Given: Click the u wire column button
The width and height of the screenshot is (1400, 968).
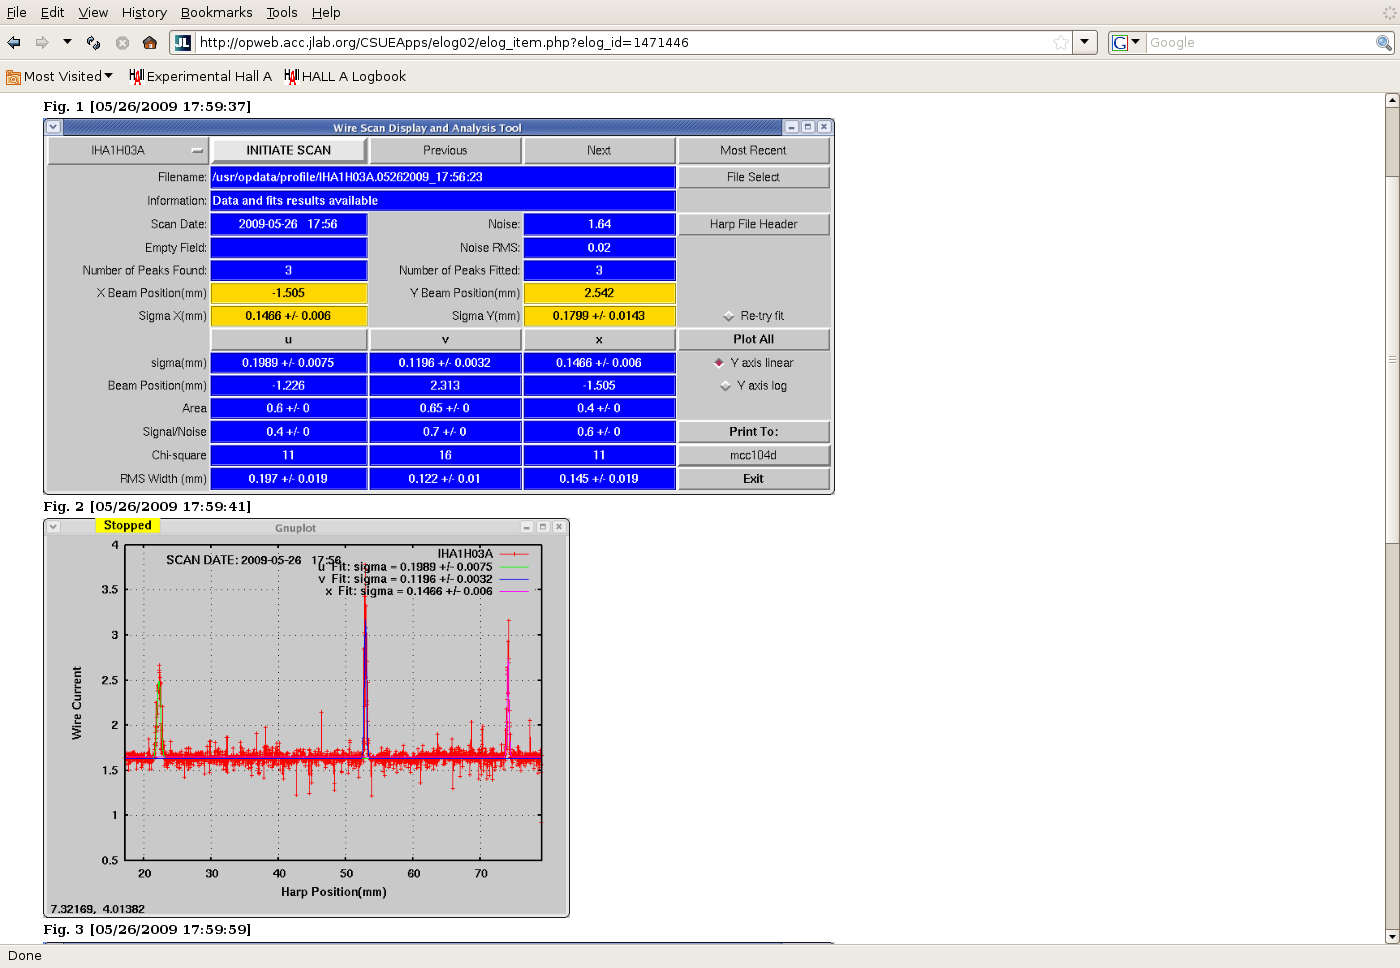Looking at the screenshot, I should pyautogui.click(x=288, y=339).
